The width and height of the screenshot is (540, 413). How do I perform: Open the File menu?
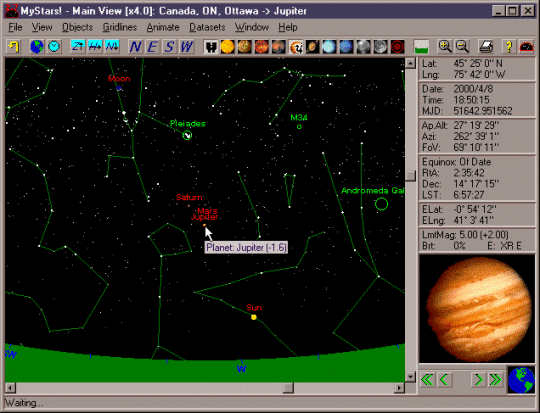click(15, 27)
